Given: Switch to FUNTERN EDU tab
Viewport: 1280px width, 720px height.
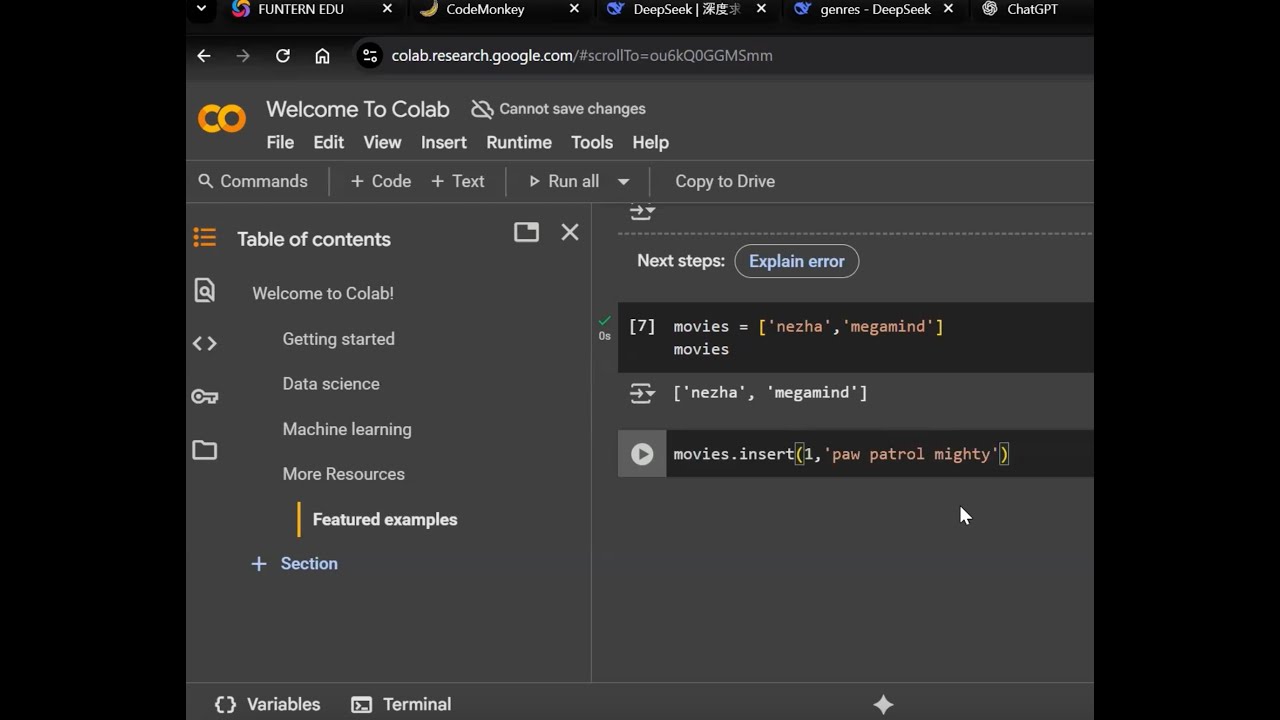Looking at the screenshot, I should pos(300,9).
